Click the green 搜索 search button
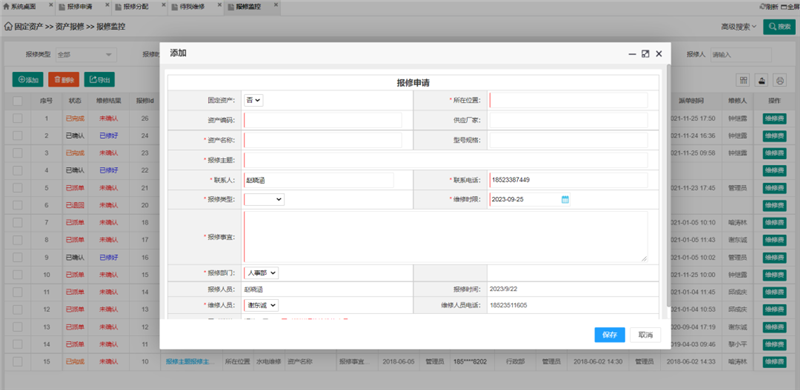Image resolution: width=800 pixels, height=390 pixels. coord(779,27)
